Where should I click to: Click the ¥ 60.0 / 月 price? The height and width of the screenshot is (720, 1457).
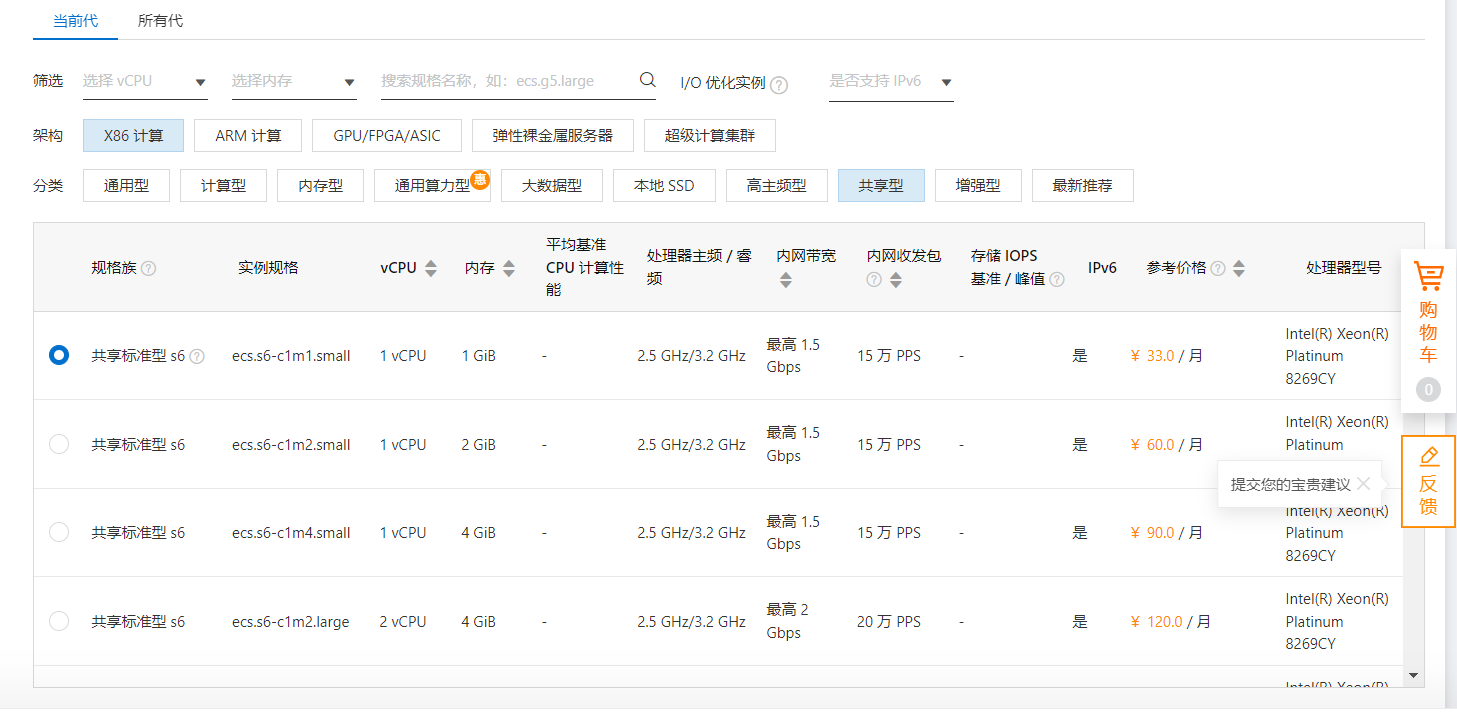click(1166, 444)
